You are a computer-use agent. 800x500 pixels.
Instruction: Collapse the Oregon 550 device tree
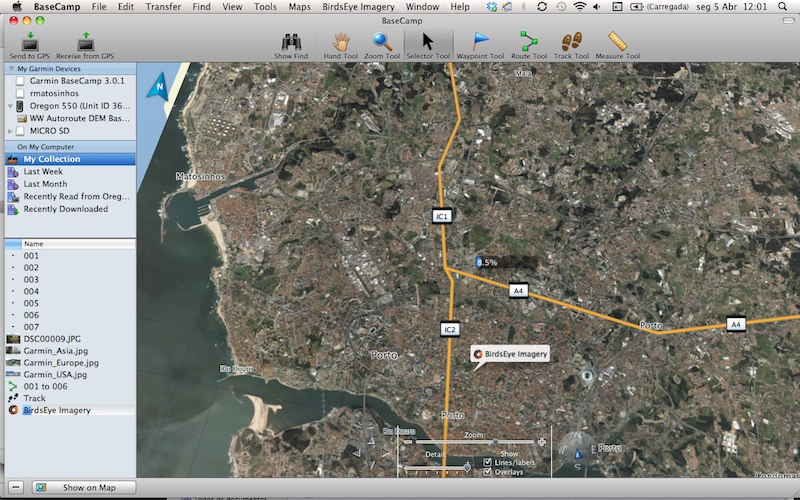point(10,106)
